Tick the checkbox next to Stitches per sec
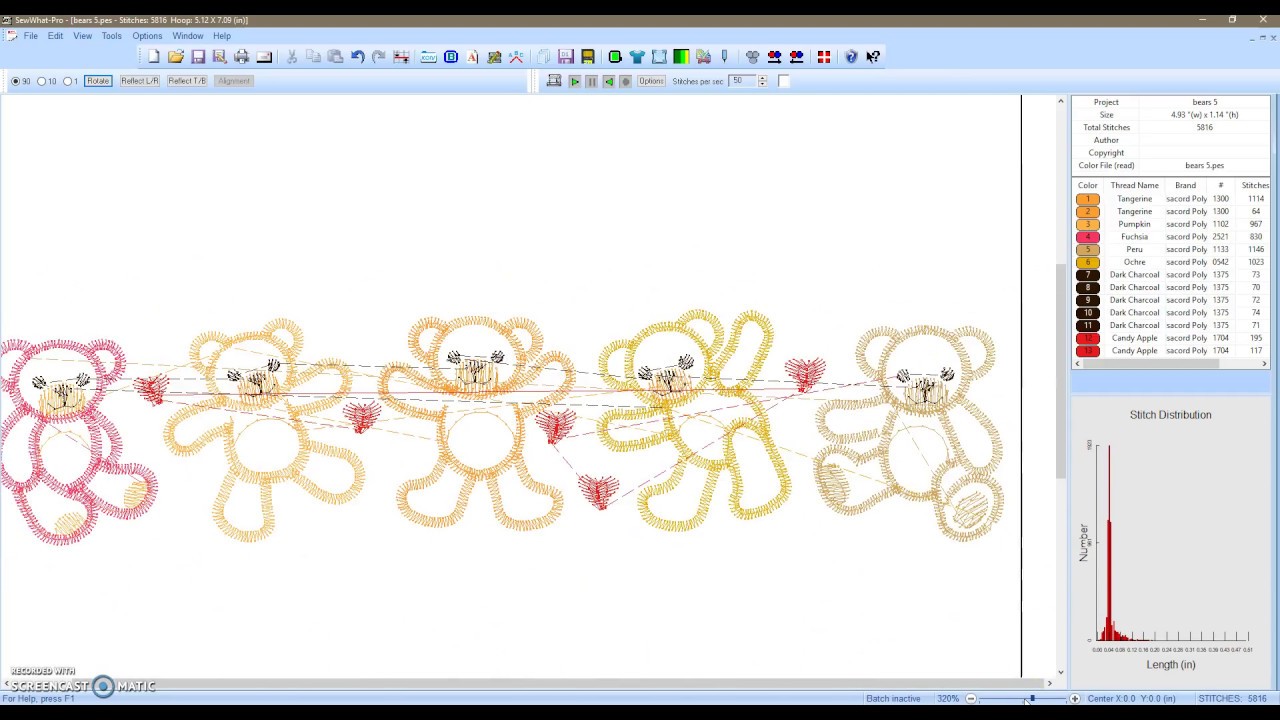Screen dimensions: 1280x720 [784, 81]
